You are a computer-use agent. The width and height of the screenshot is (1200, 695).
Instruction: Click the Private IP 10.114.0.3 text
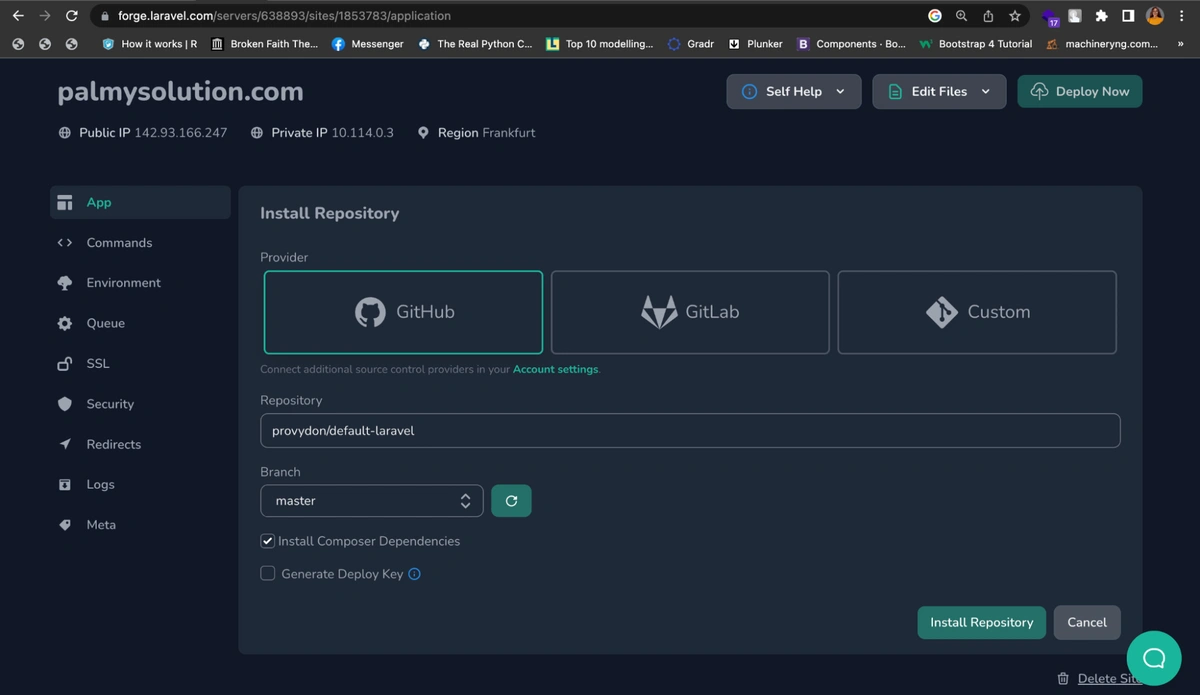pos(332,133)
